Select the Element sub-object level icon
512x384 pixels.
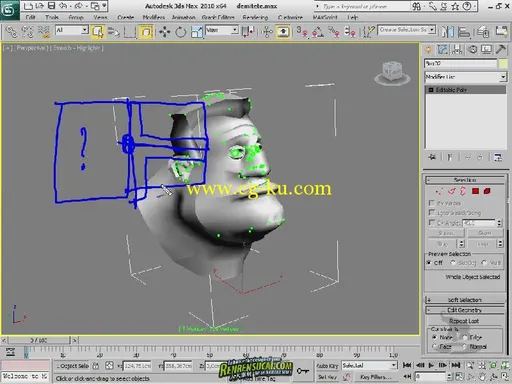point(487,191)
